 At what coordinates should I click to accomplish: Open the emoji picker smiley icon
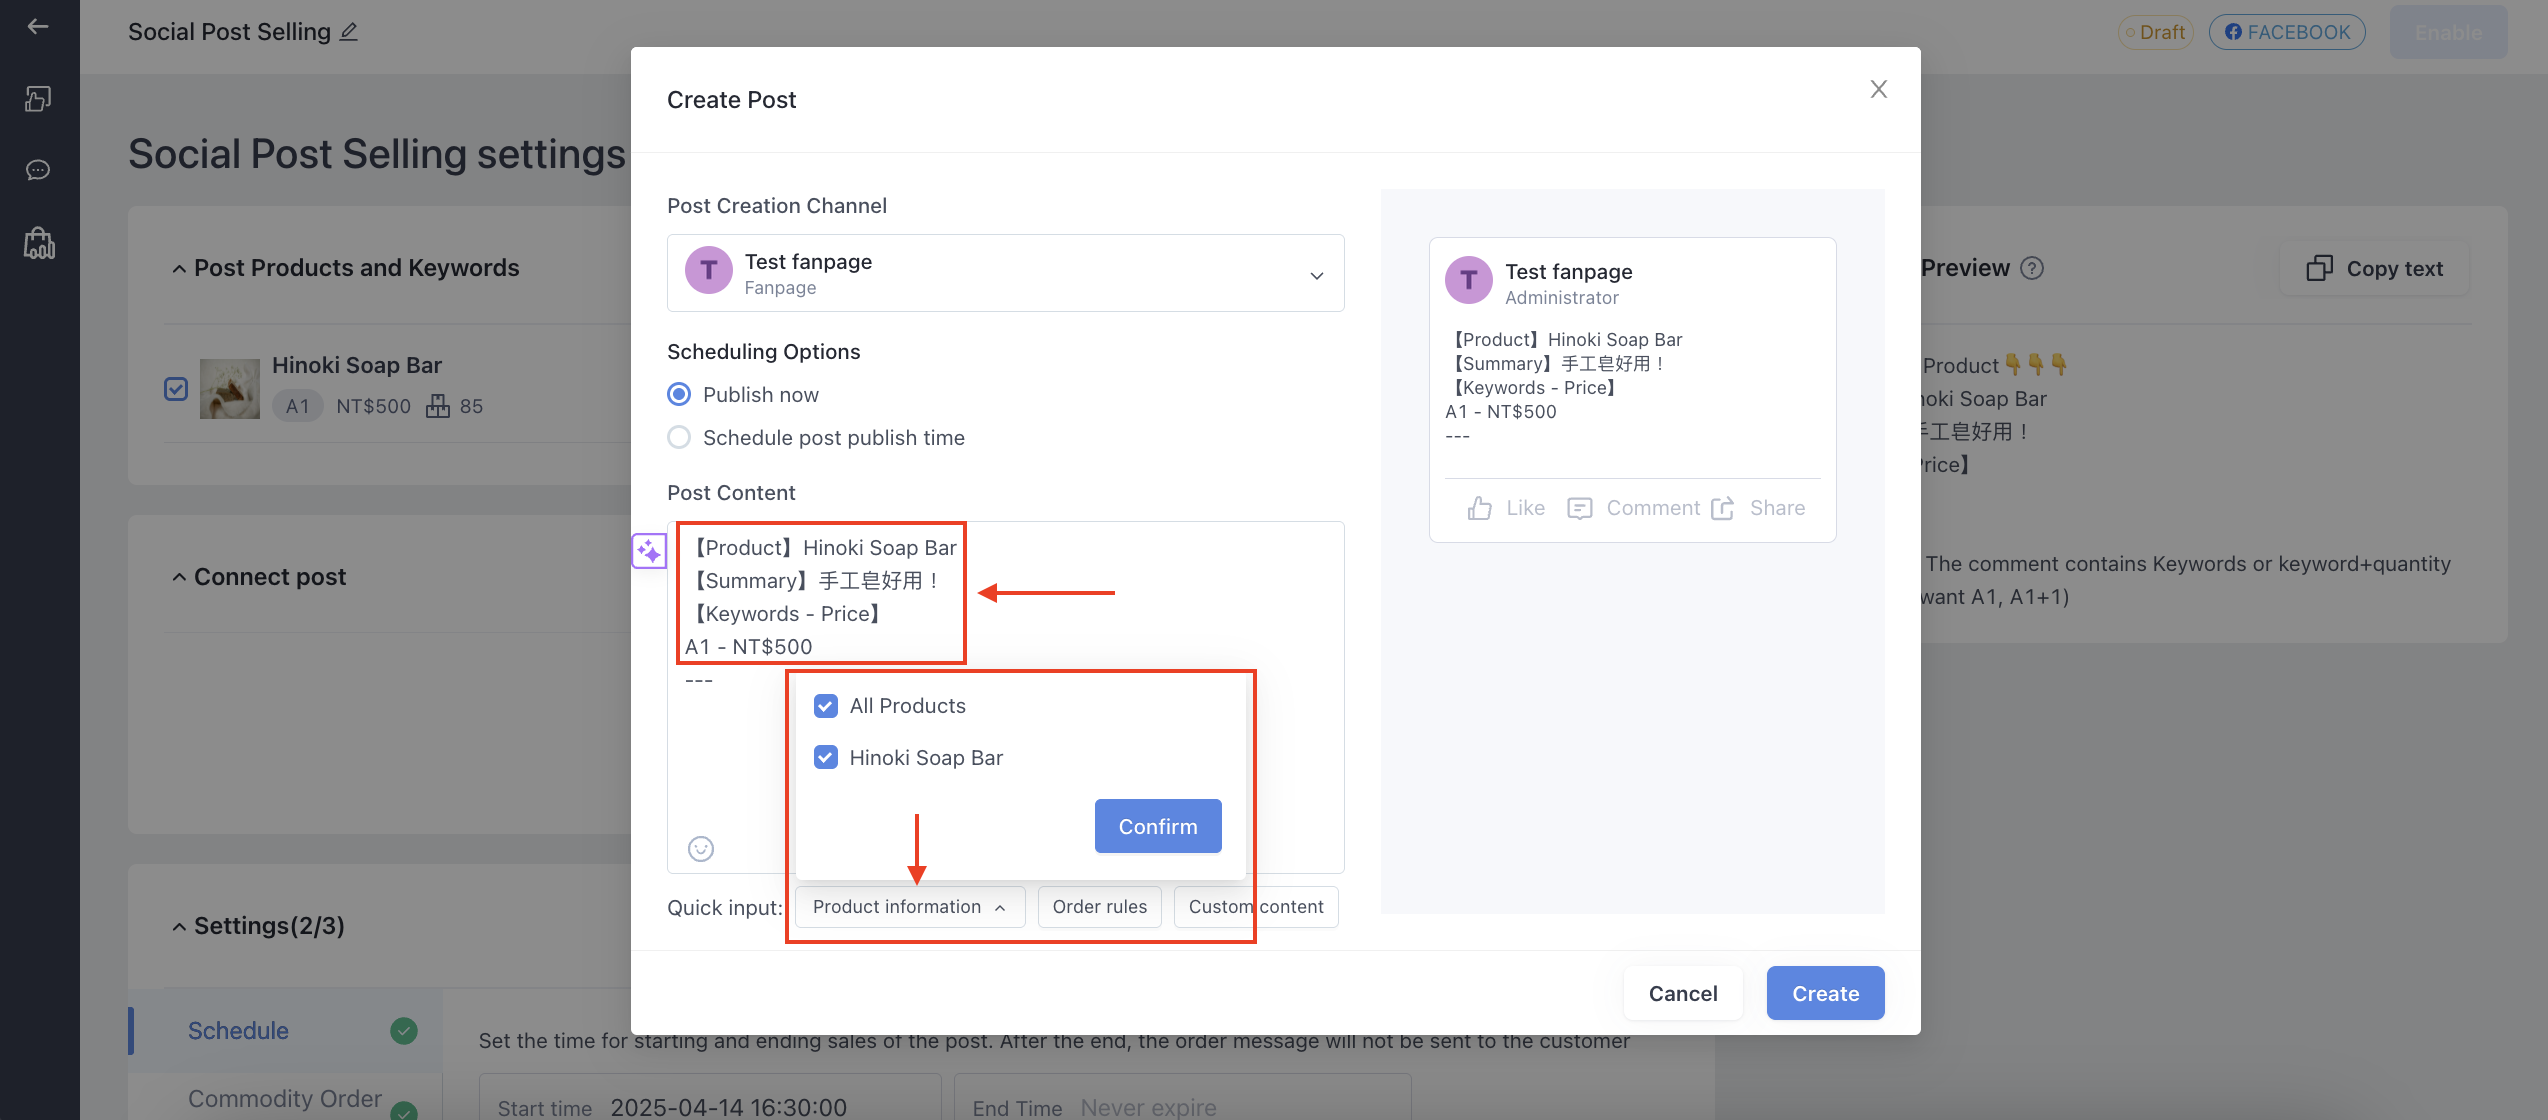(701, 849)
